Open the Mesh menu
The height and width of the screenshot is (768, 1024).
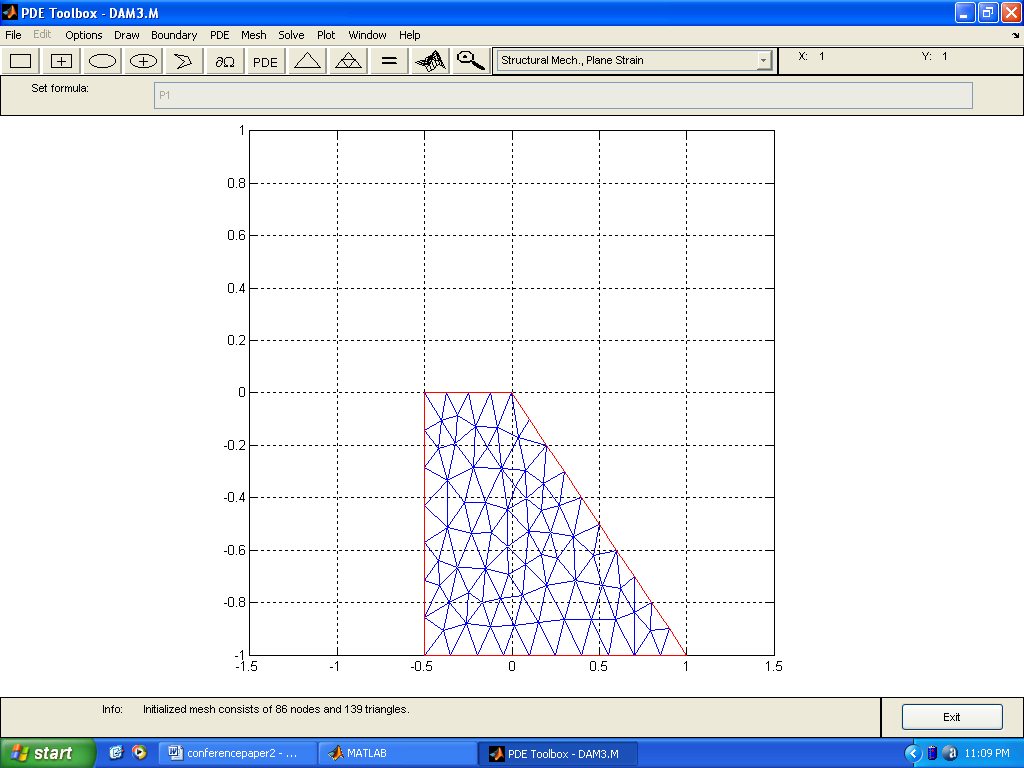tap(252, 35)
